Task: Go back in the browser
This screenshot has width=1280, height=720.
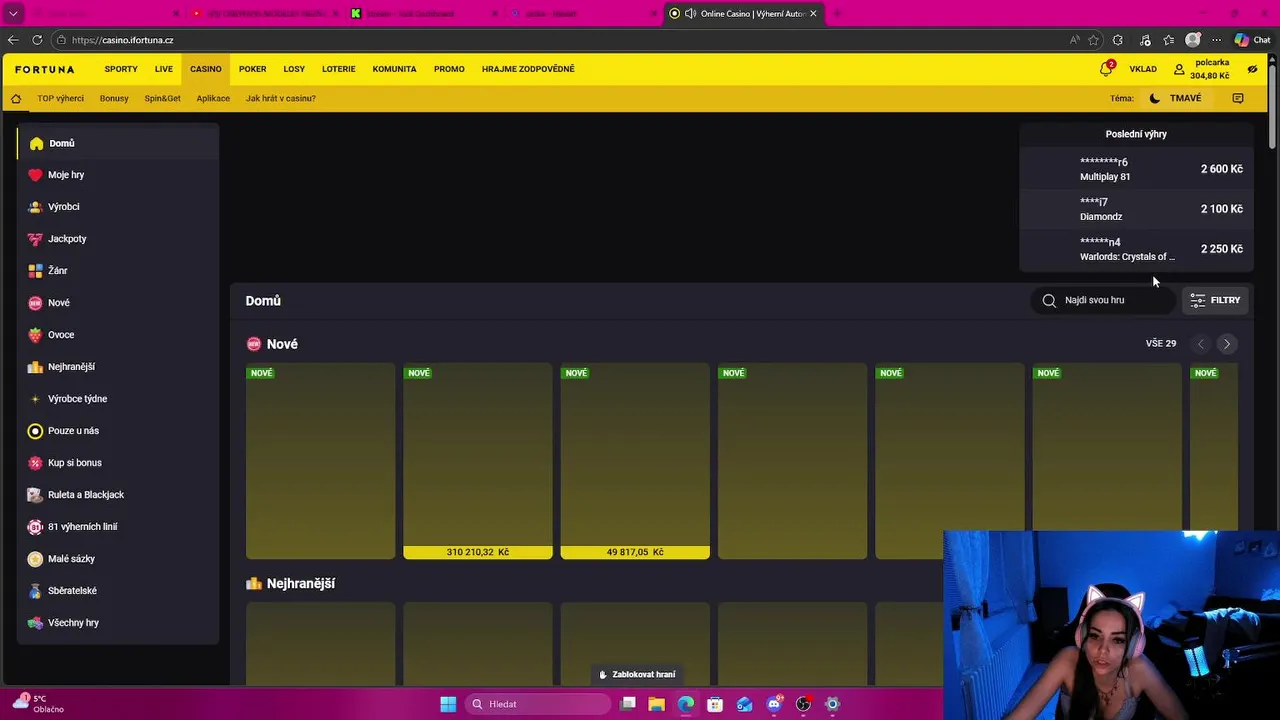Action: click(x=13, y=40)
